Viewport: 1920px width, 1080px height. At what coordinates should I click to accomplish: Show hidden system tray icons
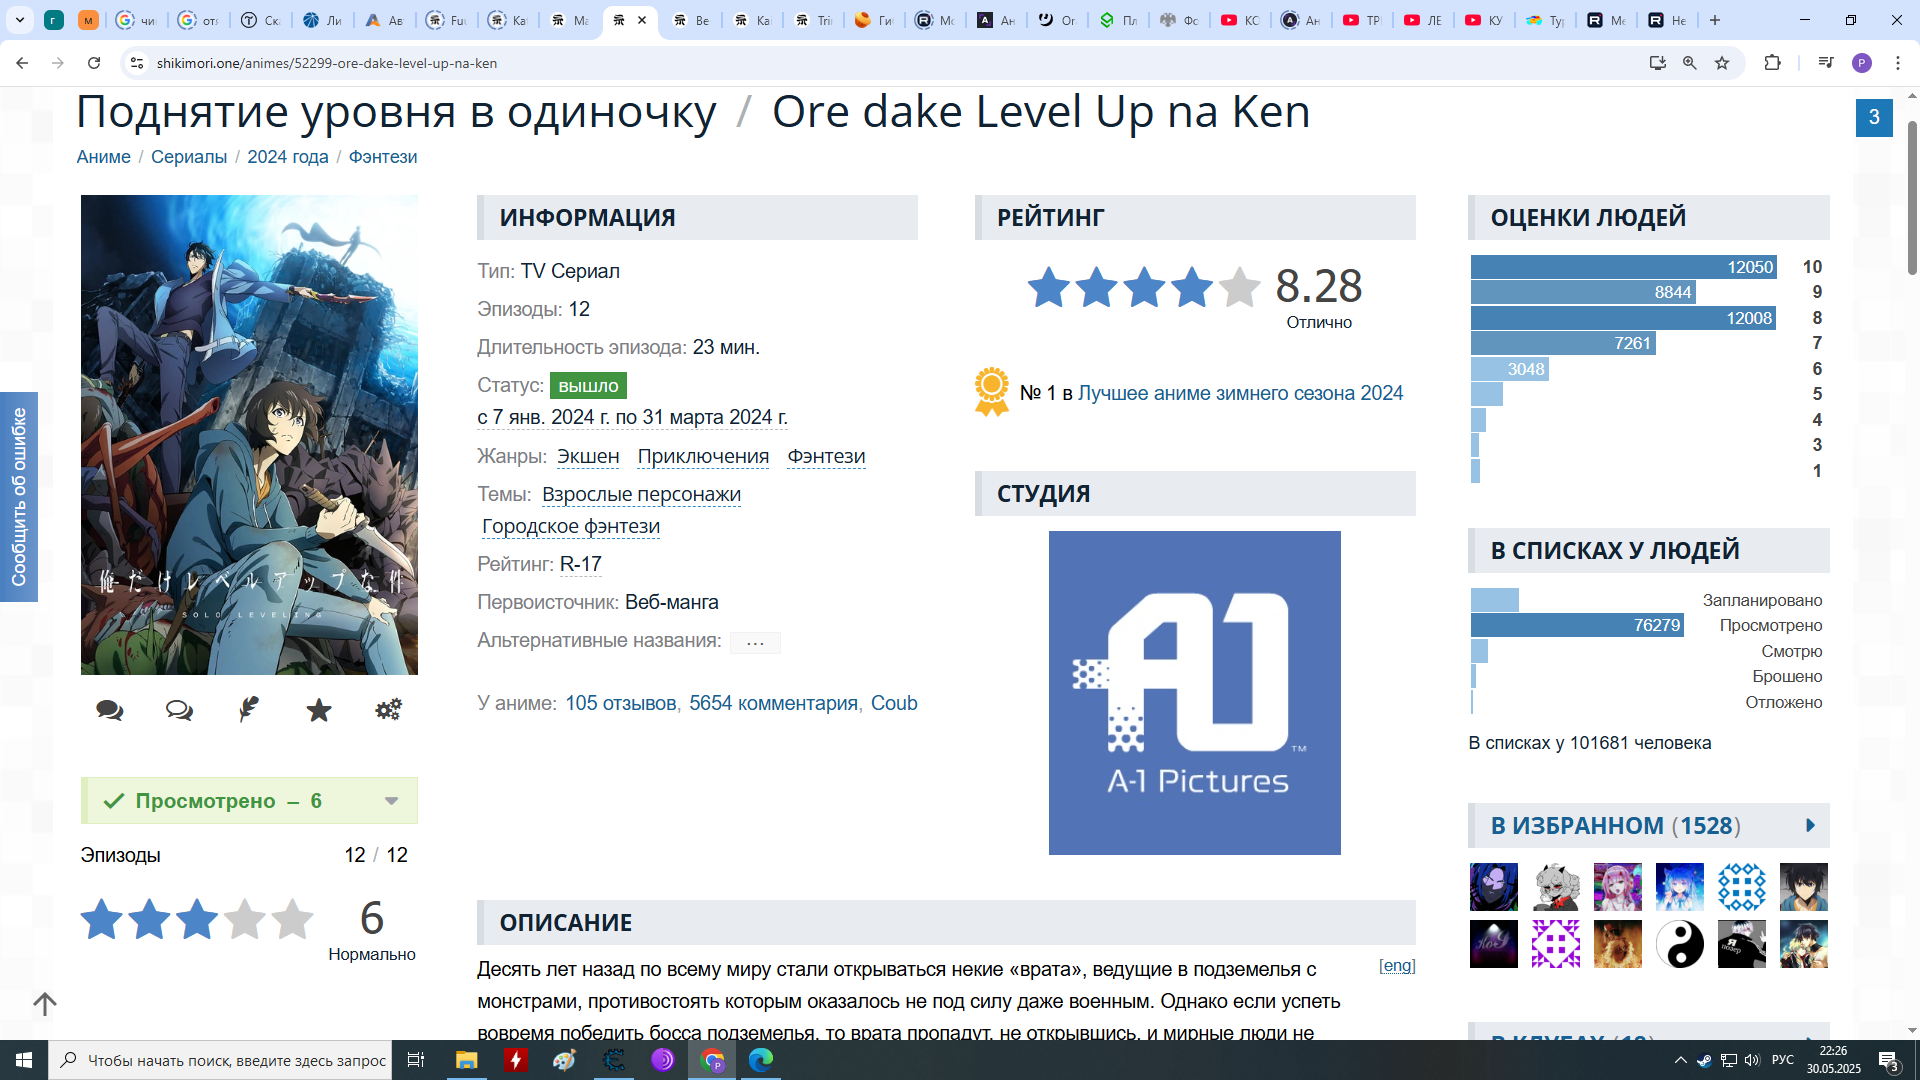coord(1681,1060)
